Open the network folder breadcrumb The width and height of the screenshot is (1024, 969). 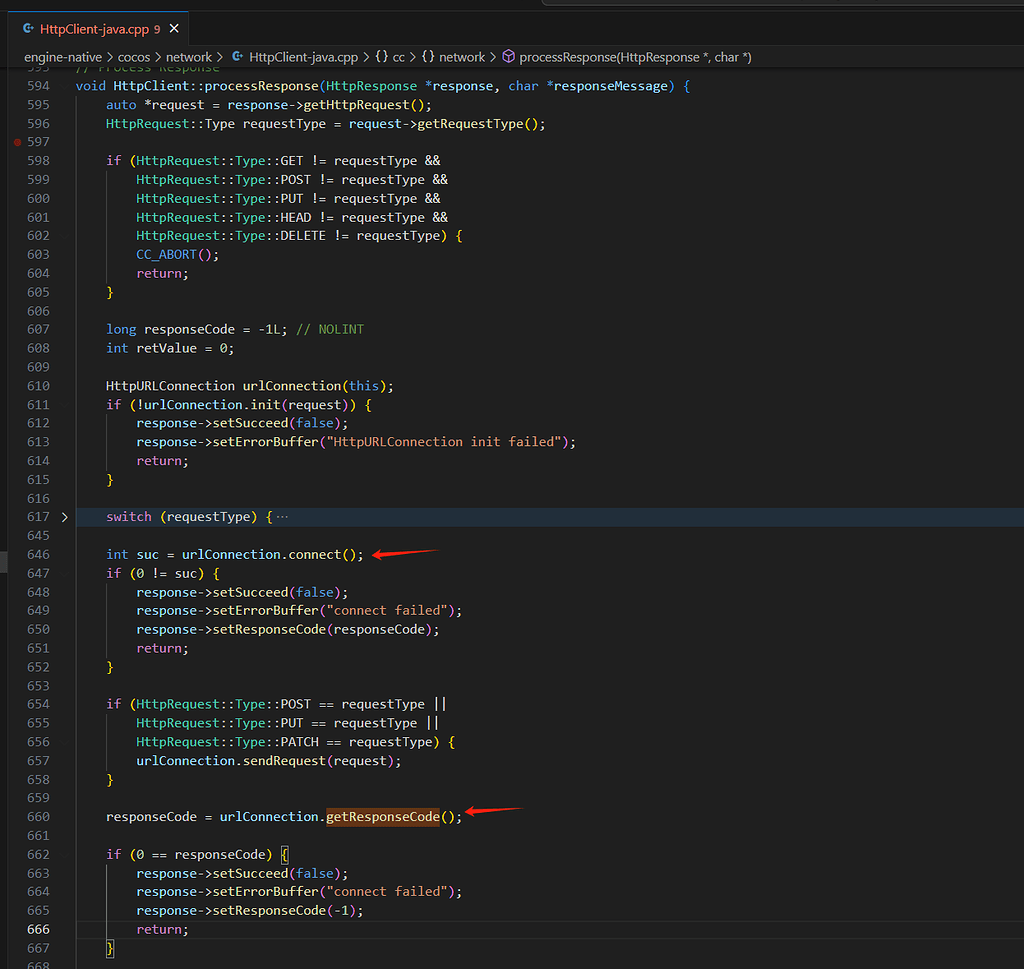(189, 57)
